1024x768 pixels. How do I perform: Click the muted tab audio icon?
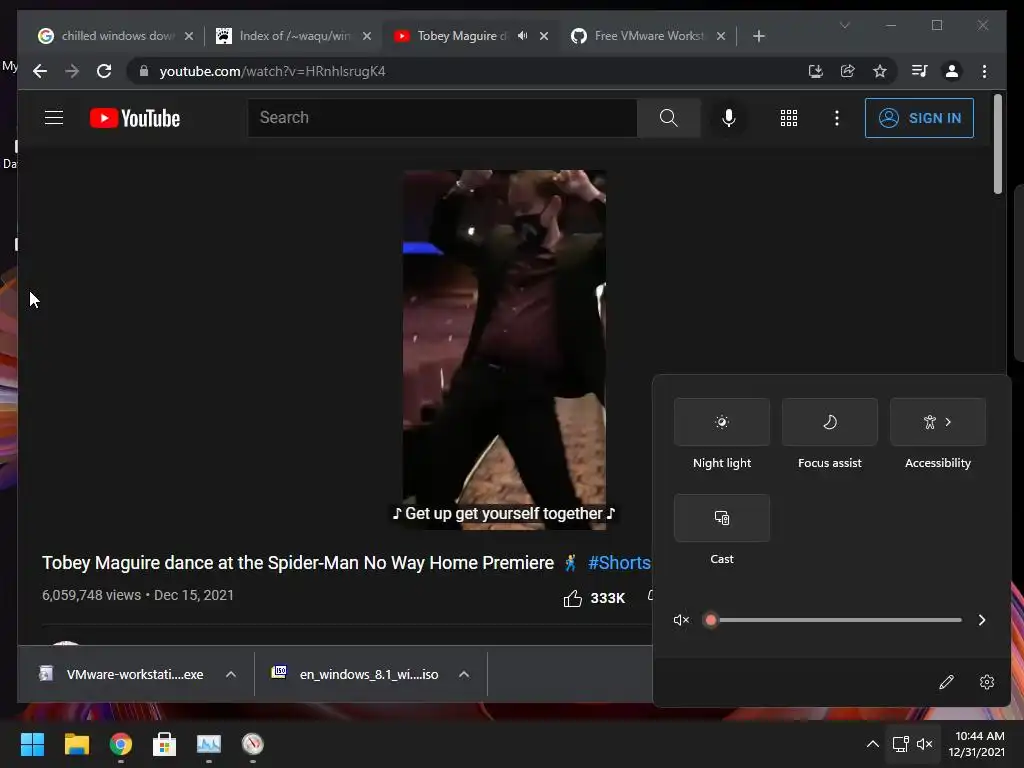click(x=522, y=36)
